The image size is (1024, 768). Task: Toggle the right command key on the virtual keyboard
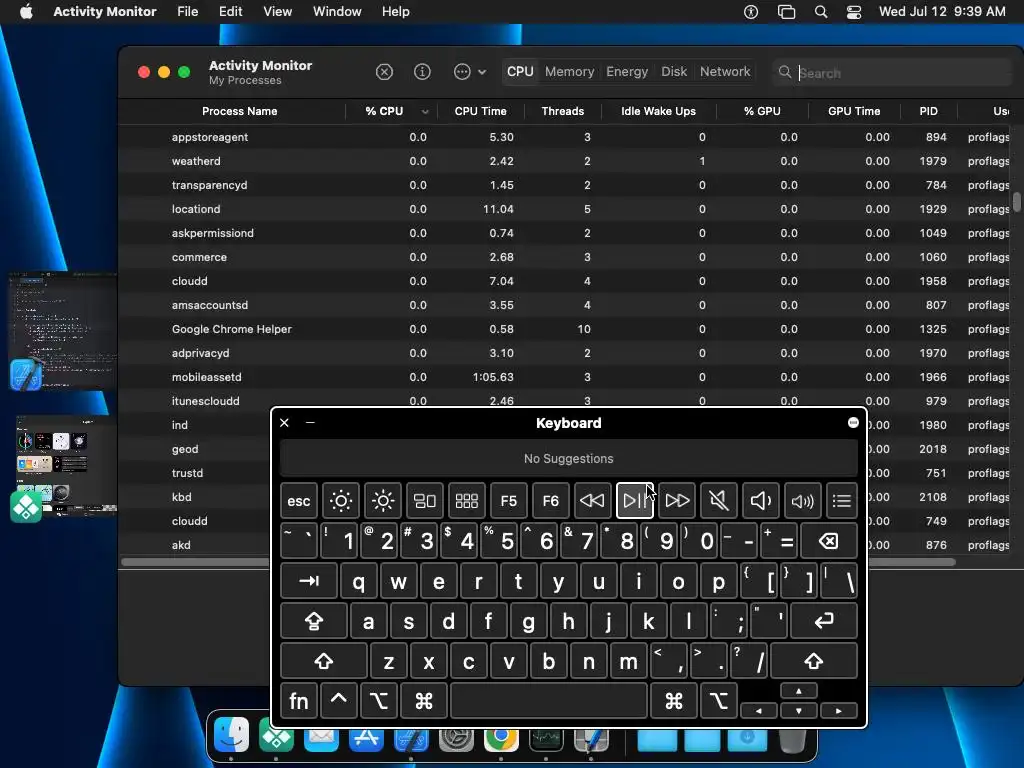[674, 701]
